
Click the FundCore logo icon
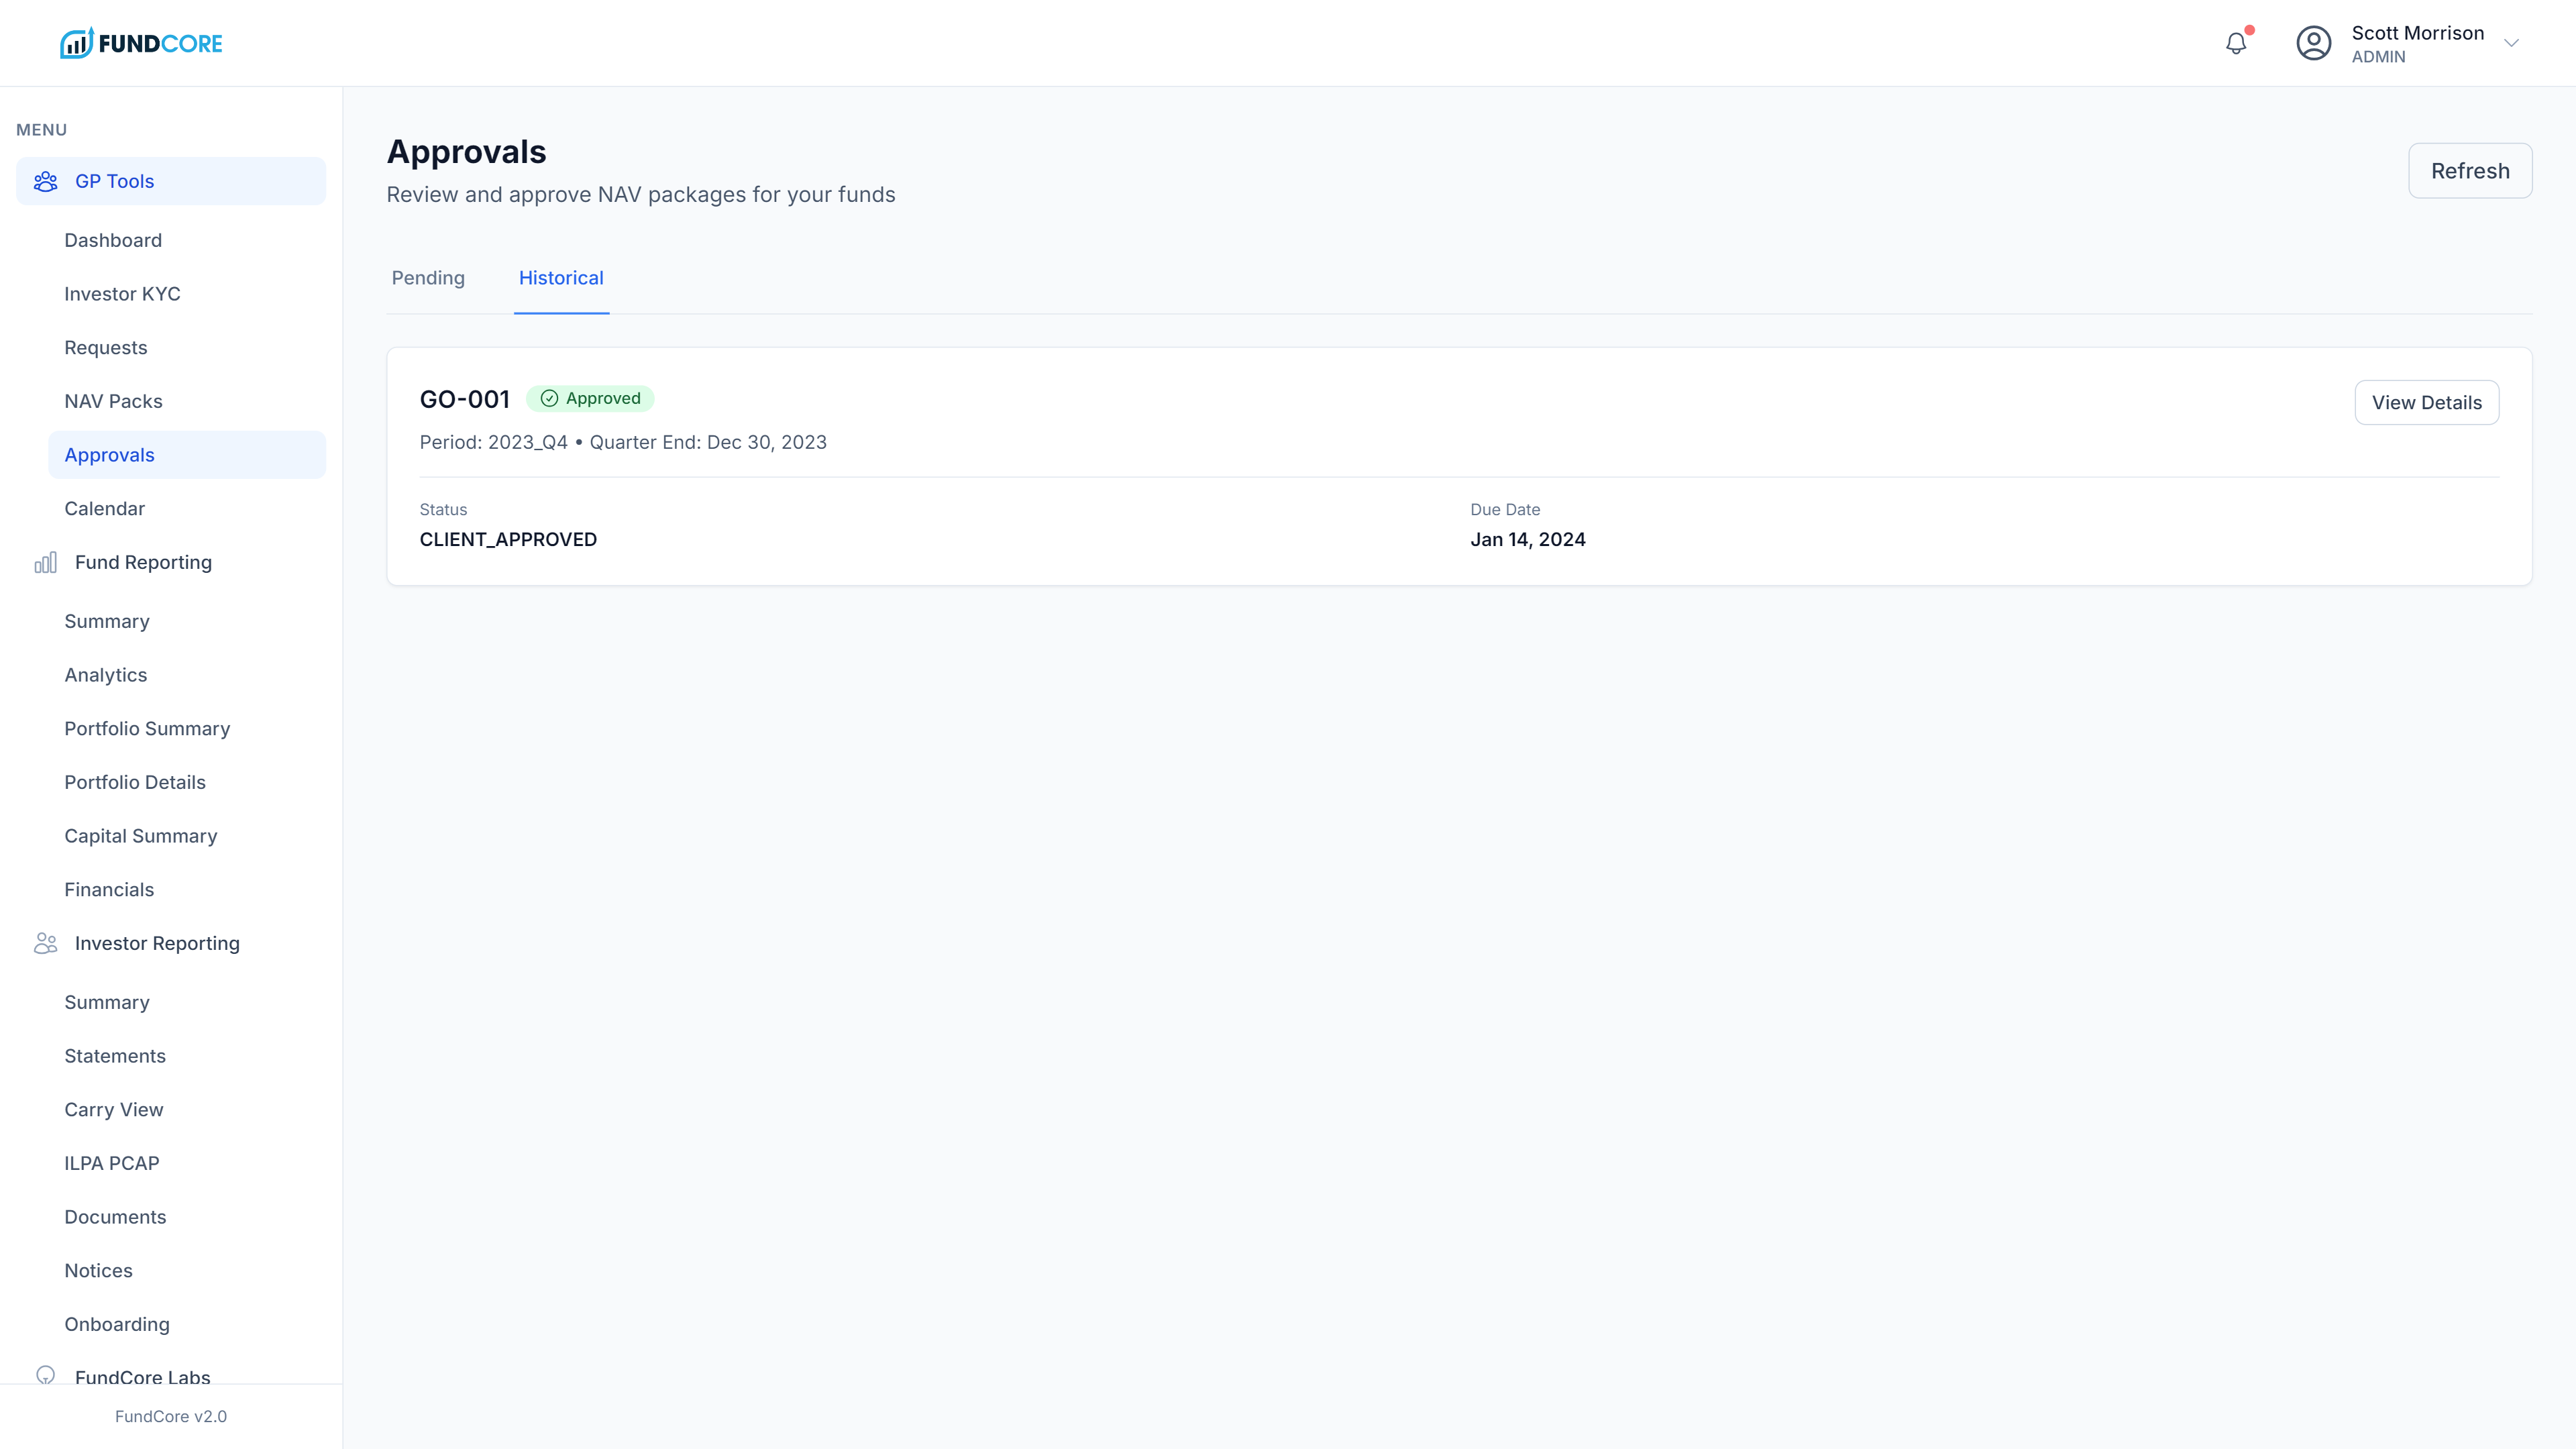coord(76,43)
